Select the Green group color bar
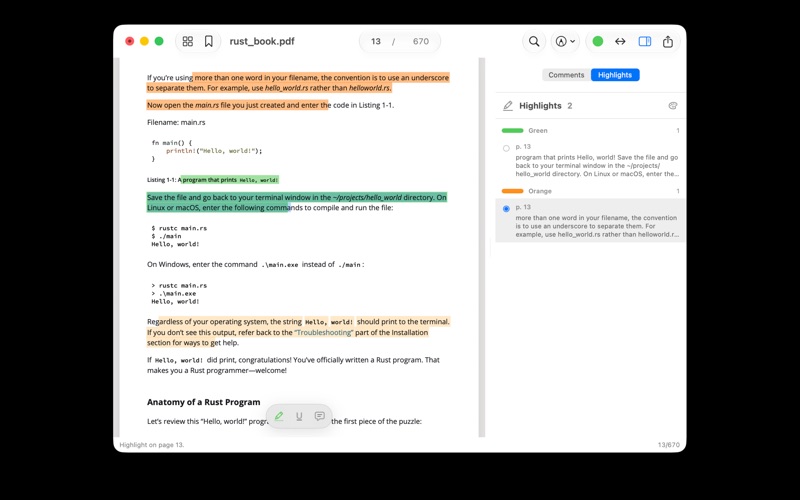The image size is (800, 500). (x=512, y=131)
